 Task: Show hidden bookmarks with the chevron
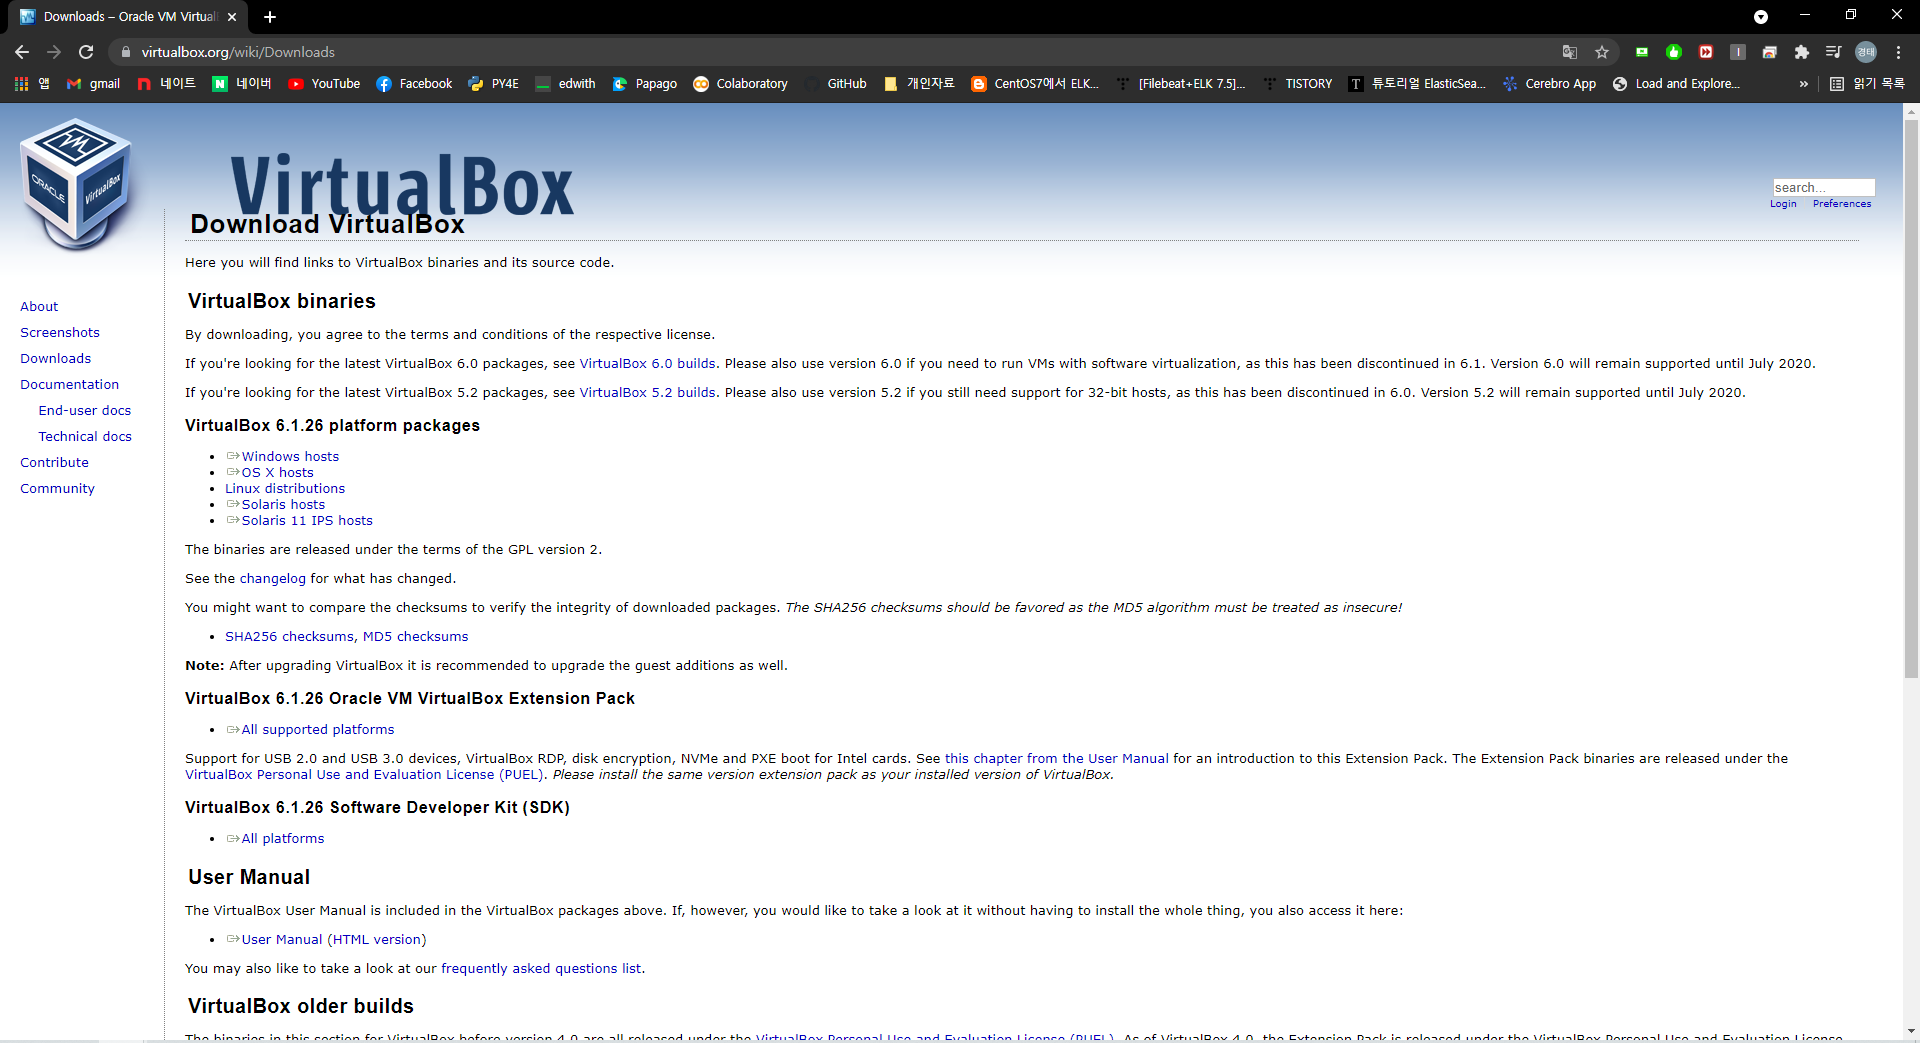[x=1803, y=84]
